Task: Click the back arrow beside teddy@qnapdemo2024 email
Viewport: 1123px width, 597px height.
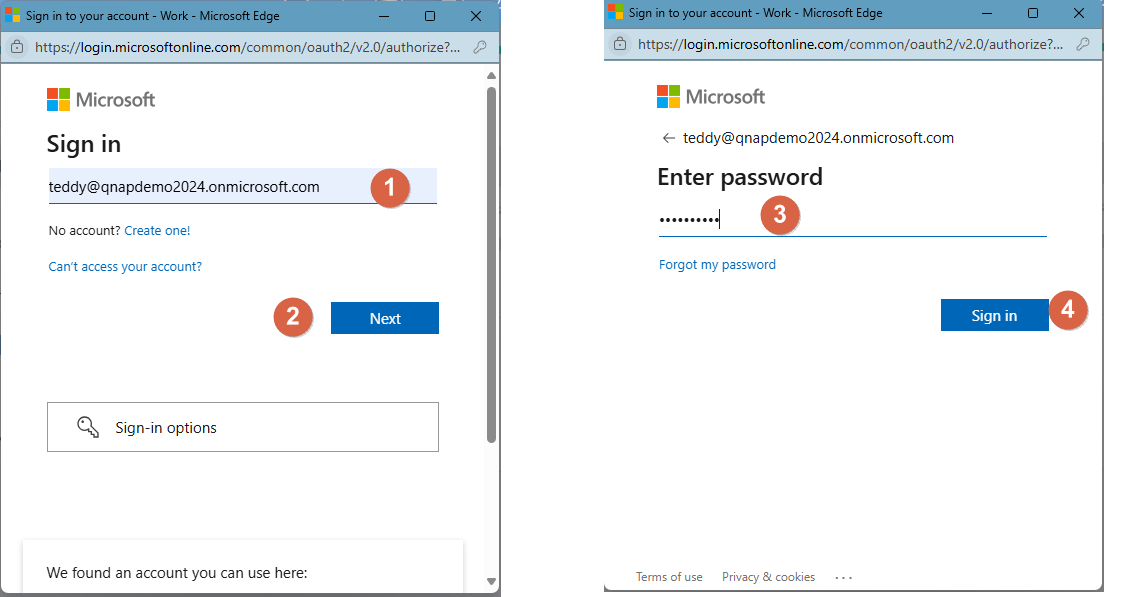Action: click(667, 138)
